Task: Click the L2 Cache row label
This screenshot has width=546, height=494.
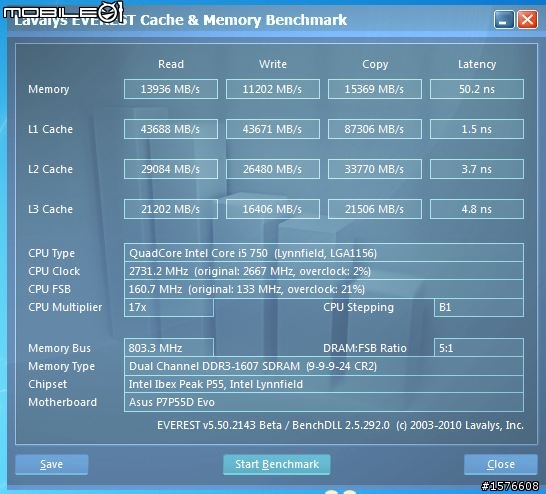Action: point(50,169)
